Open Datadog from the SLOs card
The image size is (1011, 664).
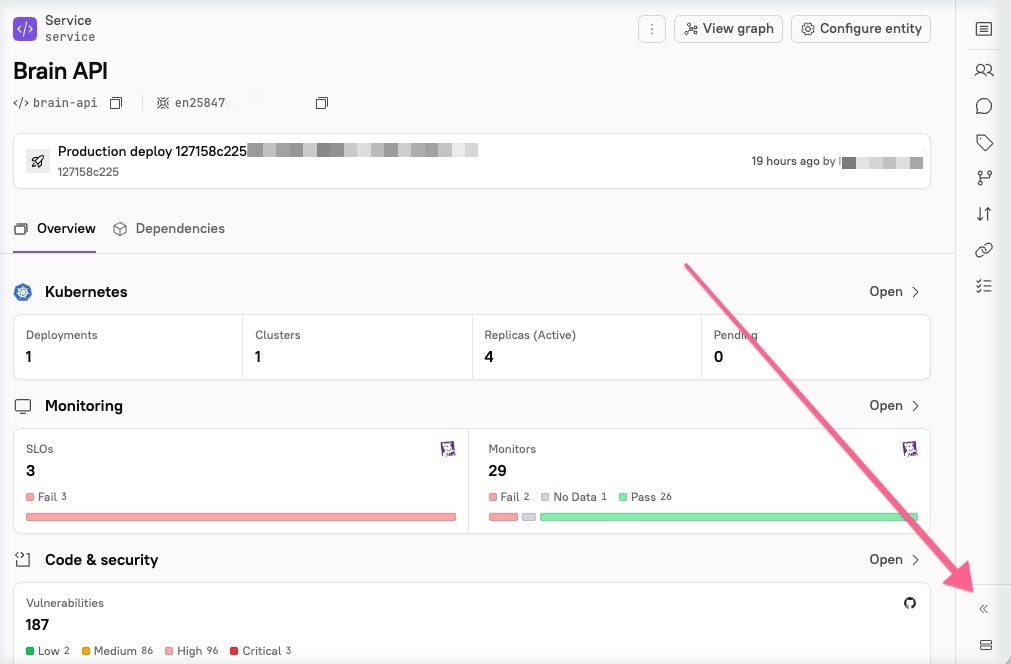coord(448,448)
